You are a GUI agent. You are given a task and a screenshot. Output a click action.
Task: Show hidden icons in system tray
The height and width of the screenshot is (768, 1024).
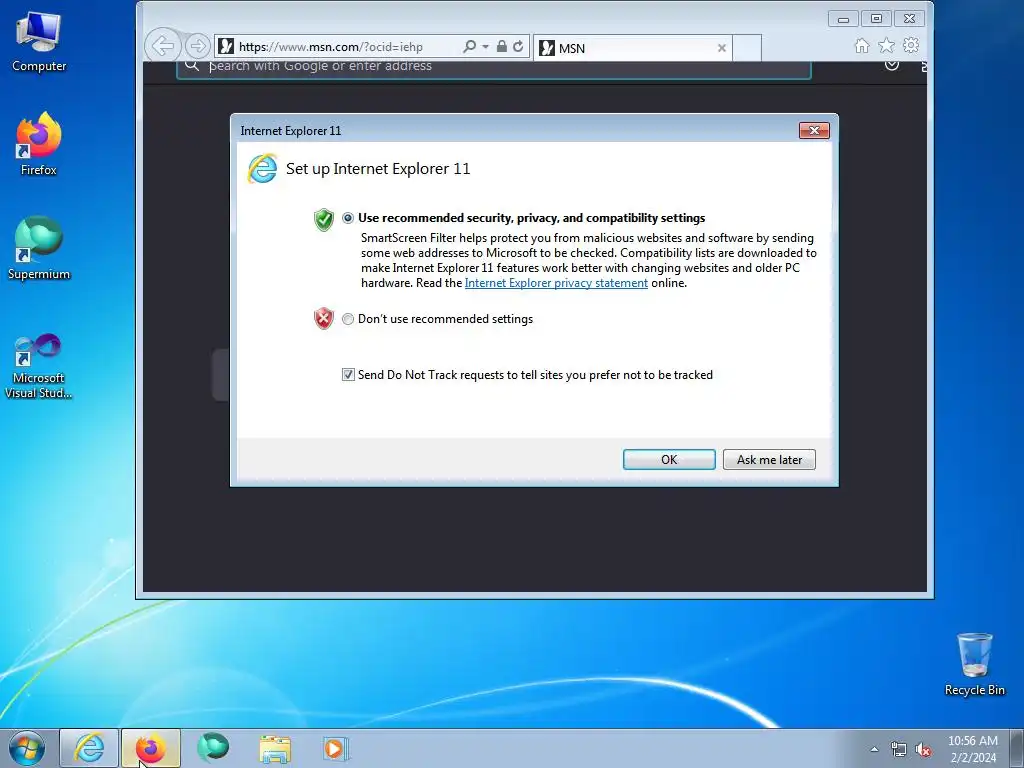click(x=874, y=749)
